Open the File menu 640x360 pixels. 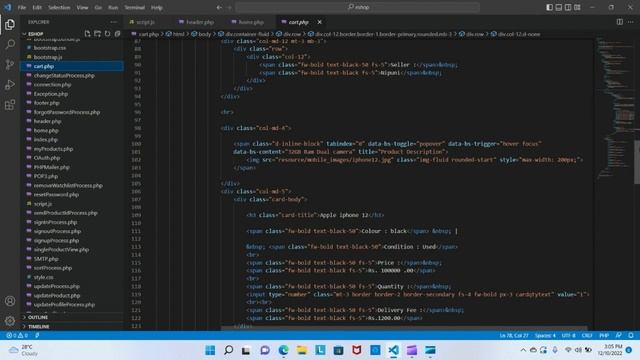tap(22, 7)
